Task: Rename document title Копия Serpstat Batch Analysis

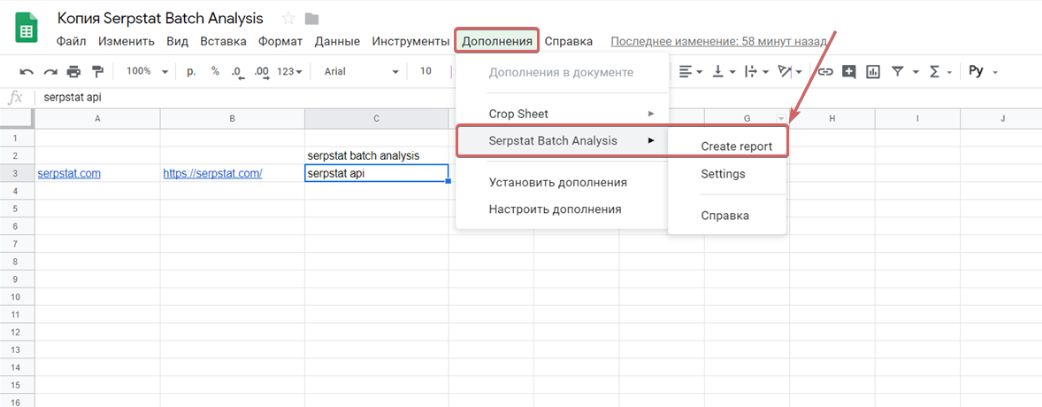Action: 160,18
